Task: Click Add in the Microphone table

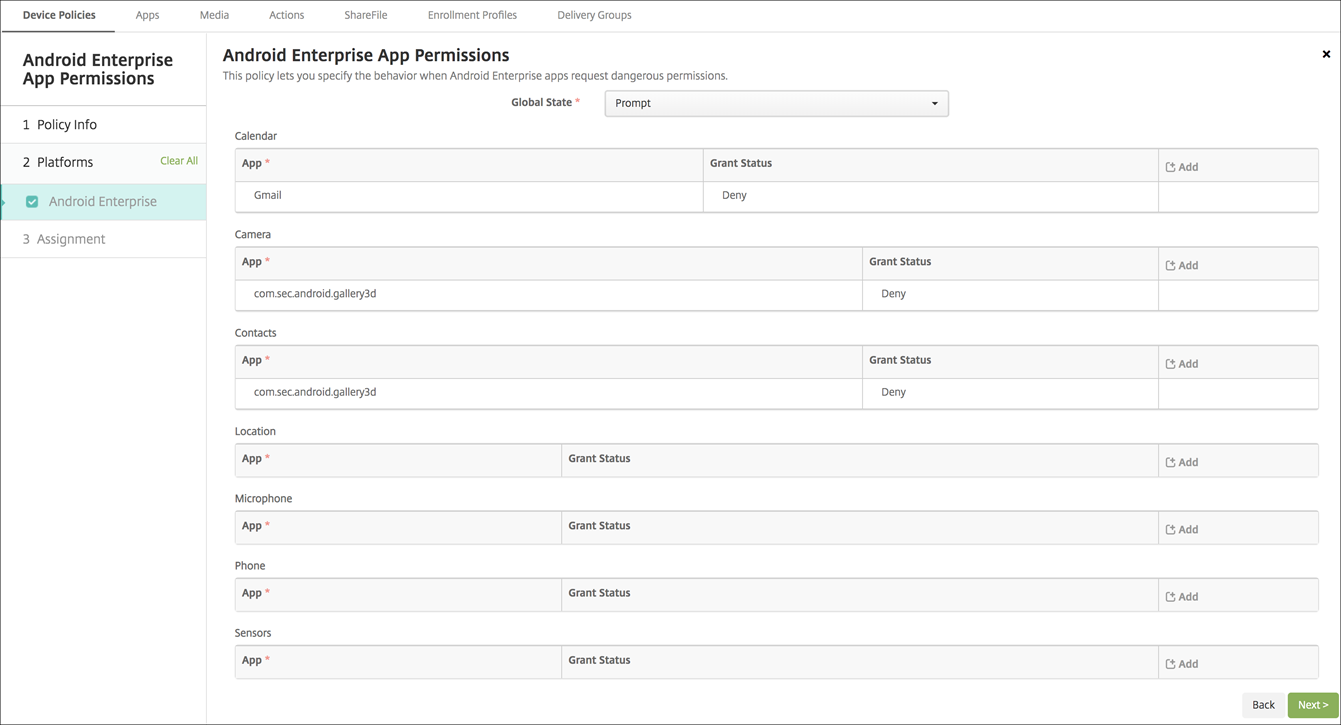Action: point(1181,529)
